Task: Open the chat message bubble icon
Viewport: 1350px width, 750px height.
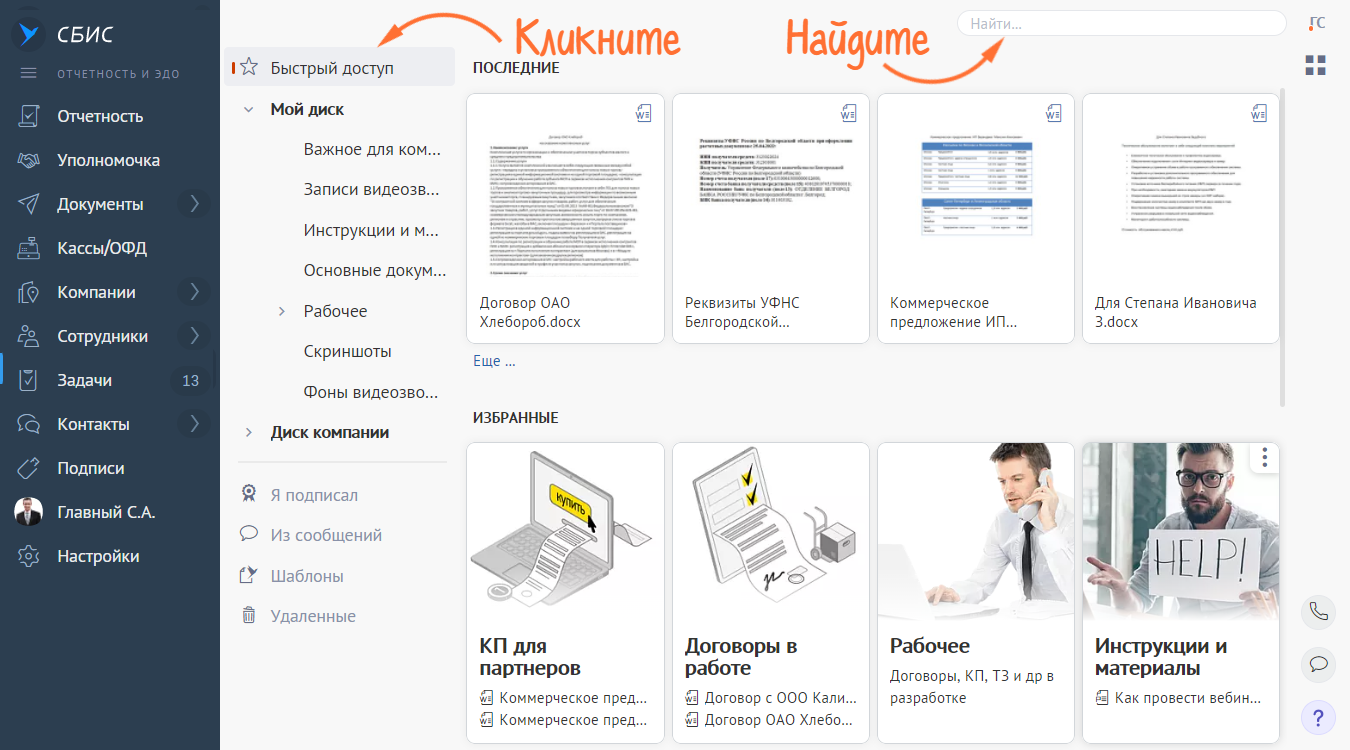Action: tap(1318, 664)
